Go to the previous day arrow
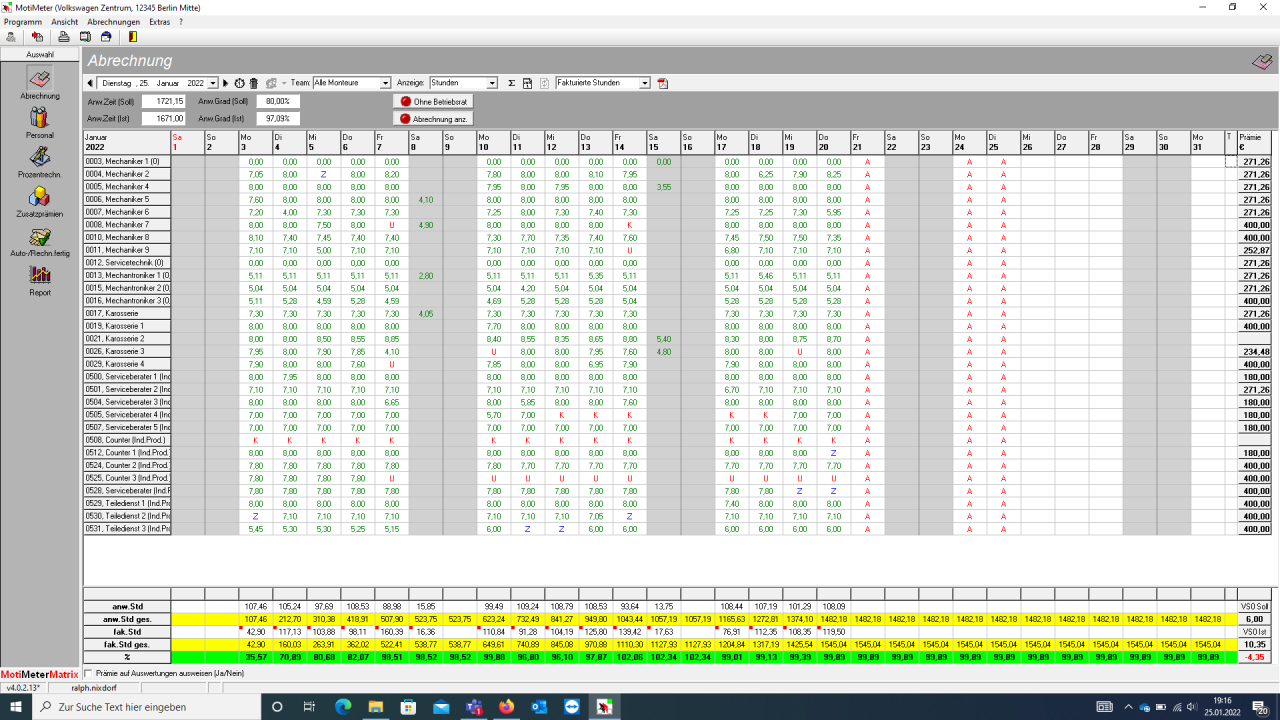 [90, 83]
